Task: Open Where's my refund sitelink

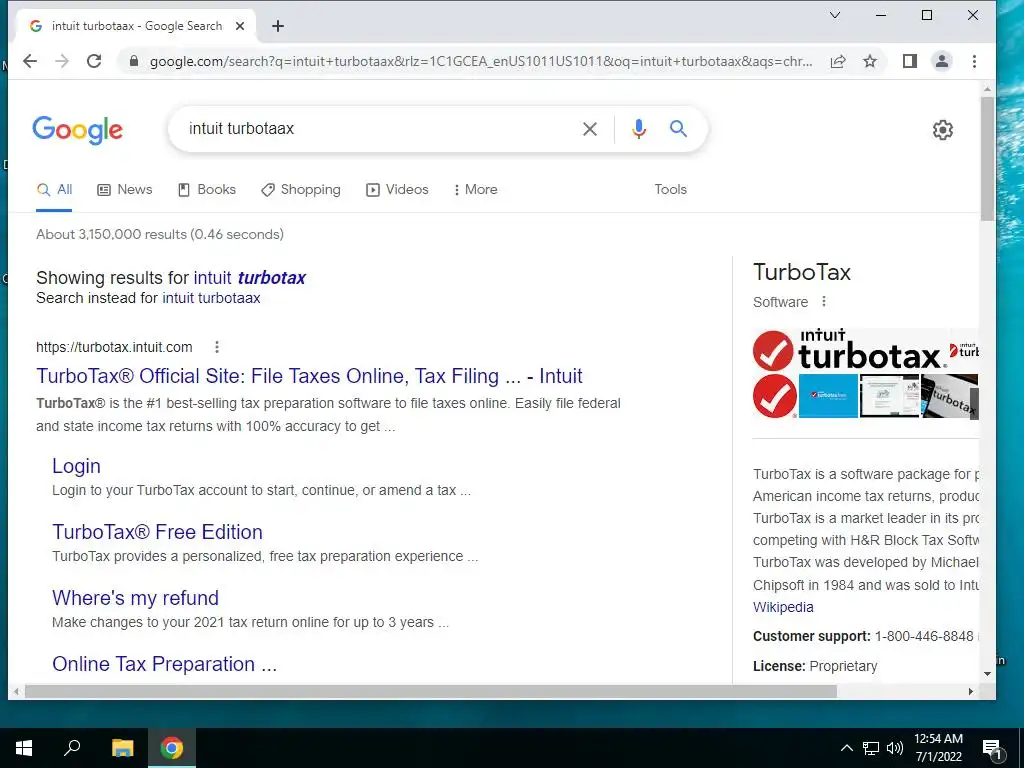Action: [x=135, y=598]
